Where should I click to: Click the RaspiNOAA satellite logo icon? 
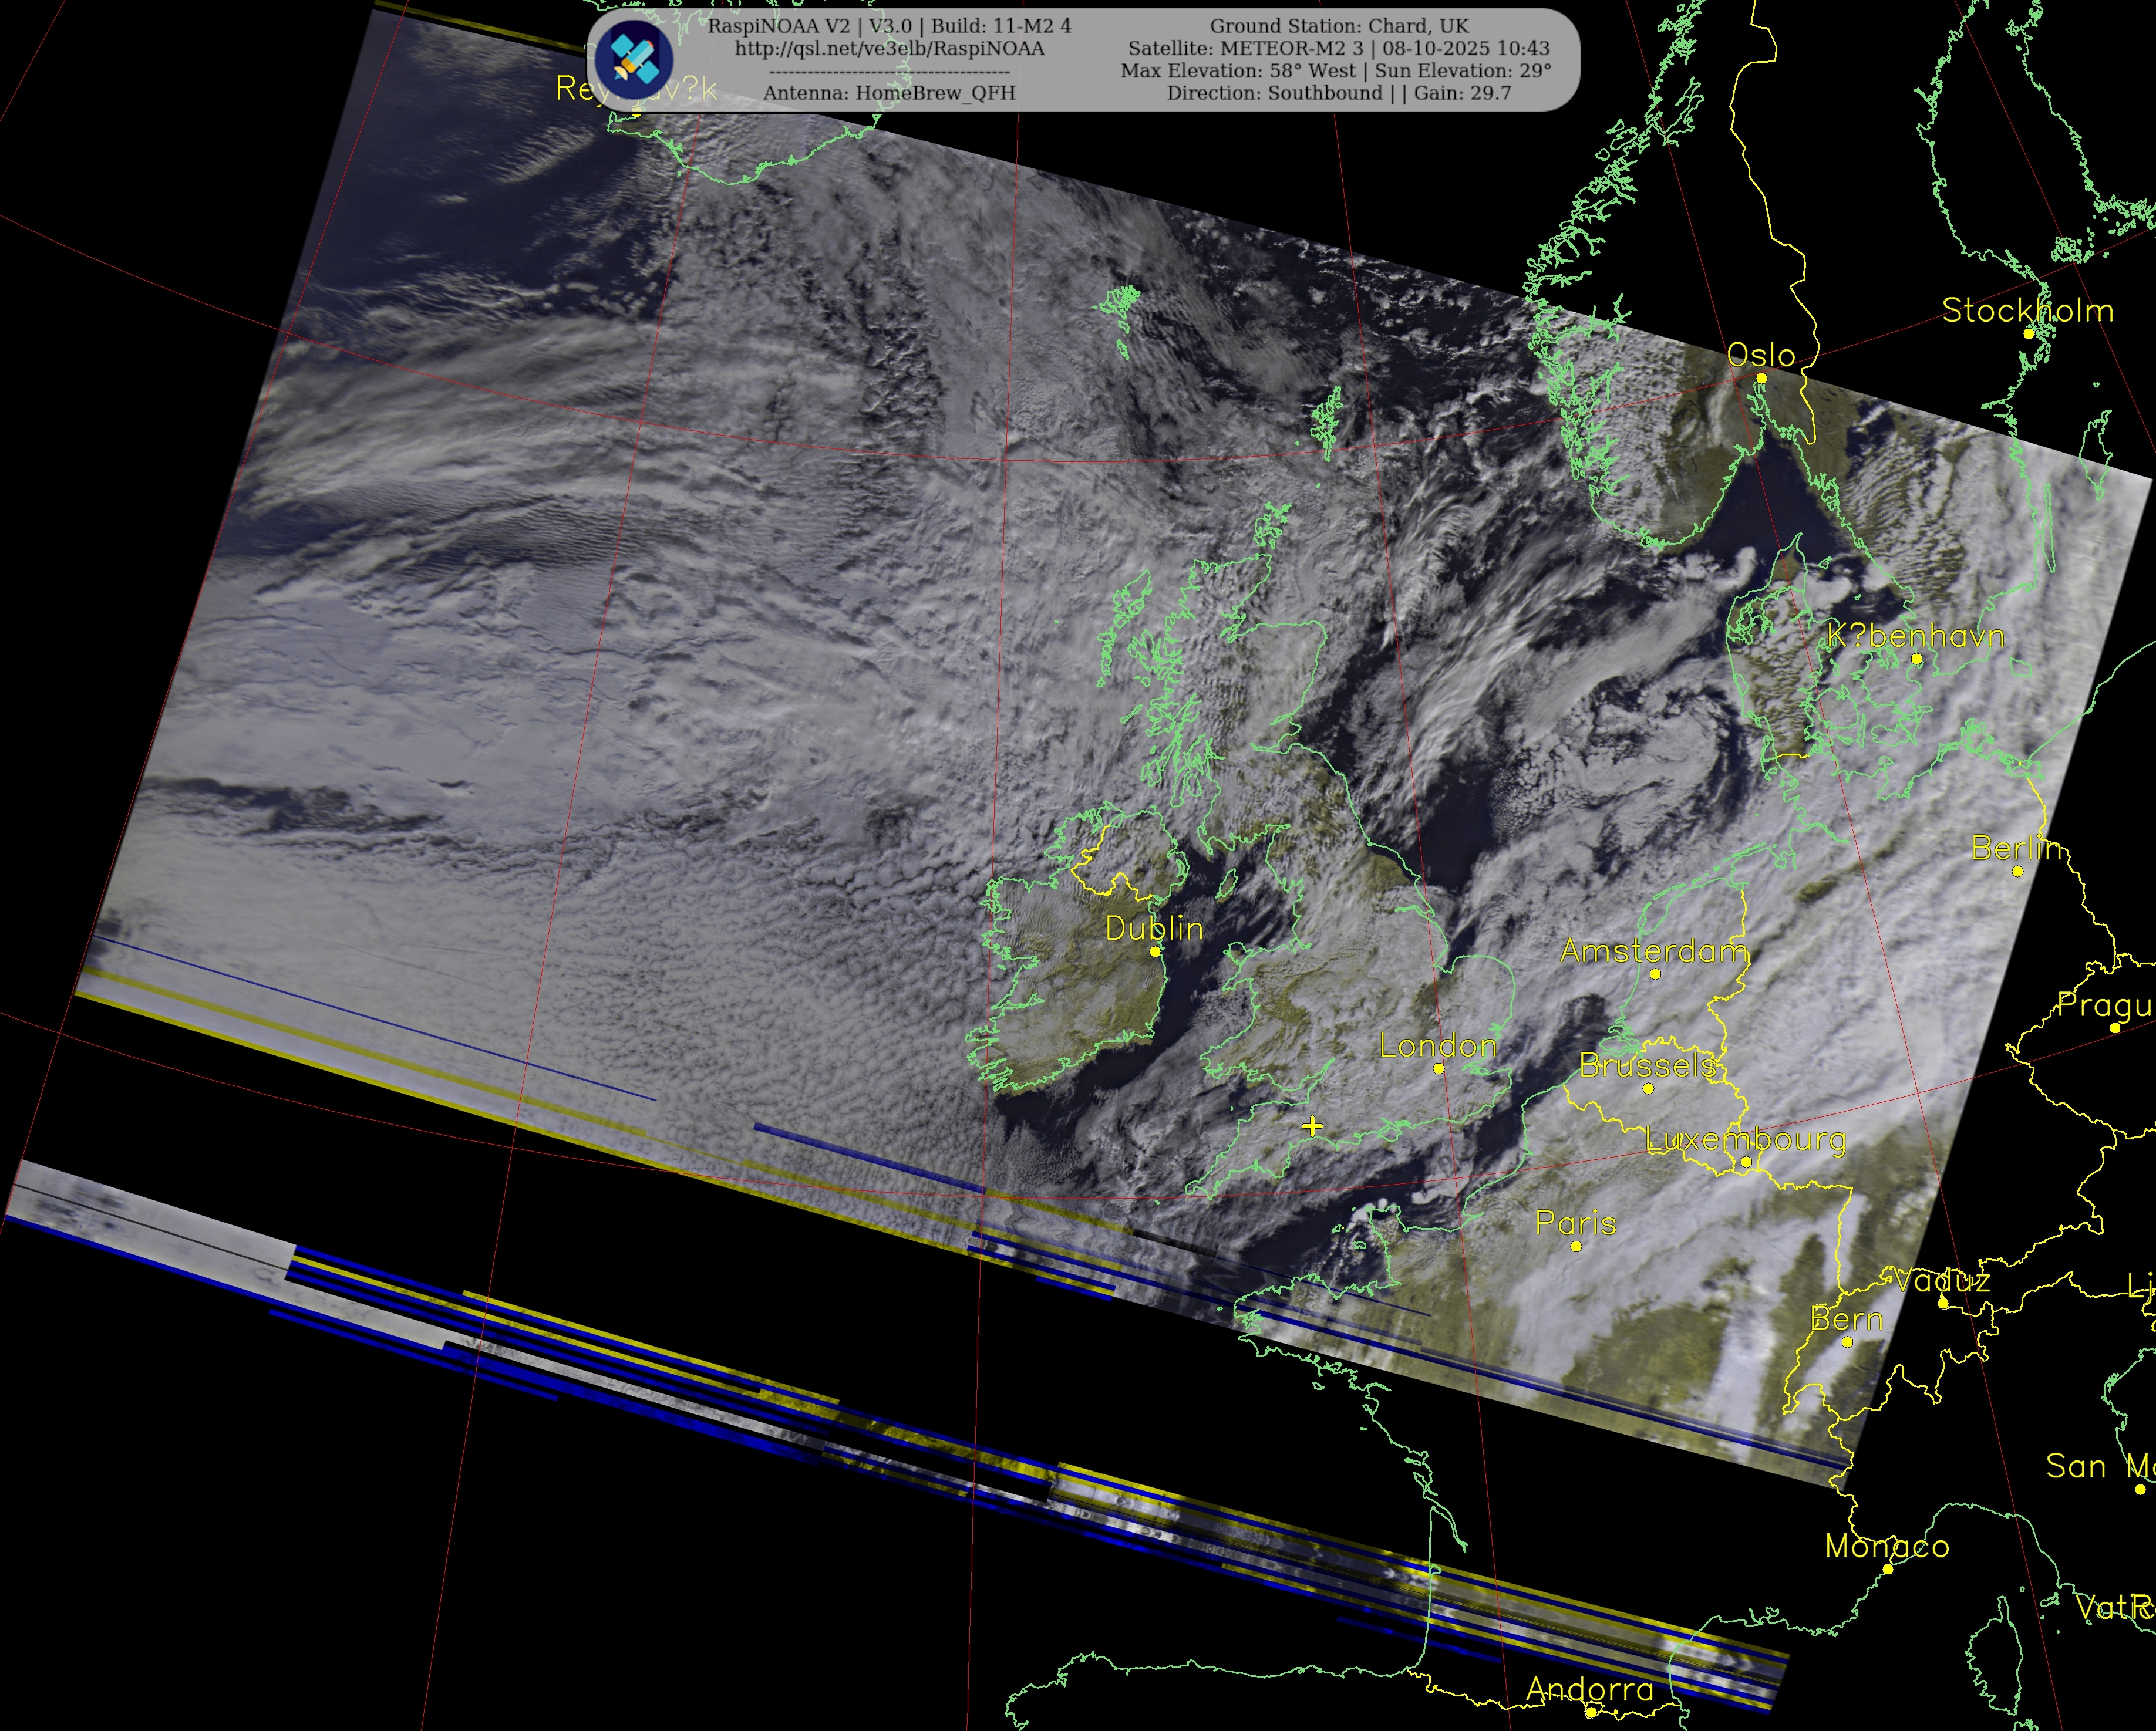633,60
